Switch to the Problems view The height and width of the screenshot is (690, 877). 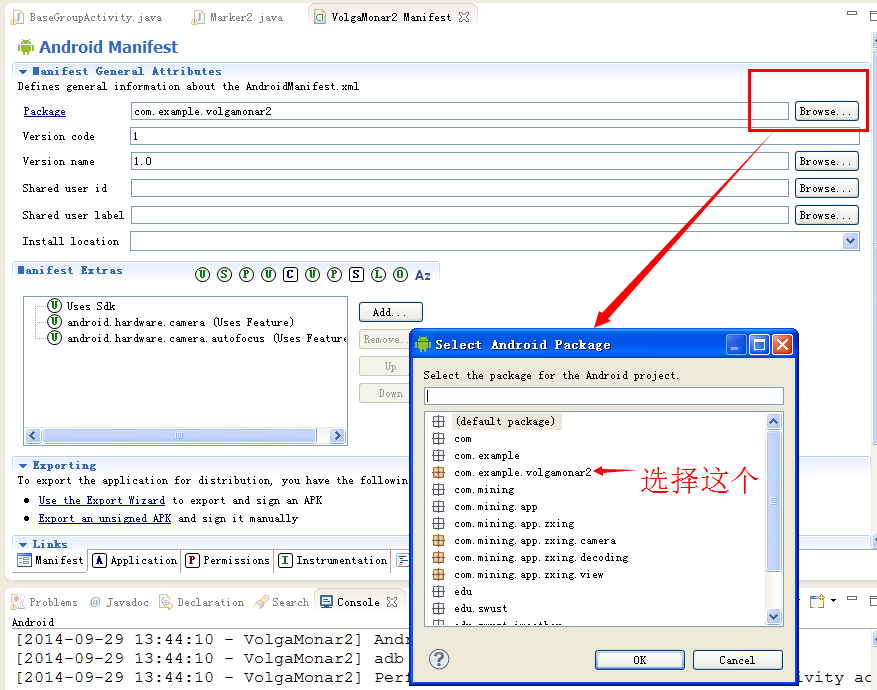pos(45,602)
